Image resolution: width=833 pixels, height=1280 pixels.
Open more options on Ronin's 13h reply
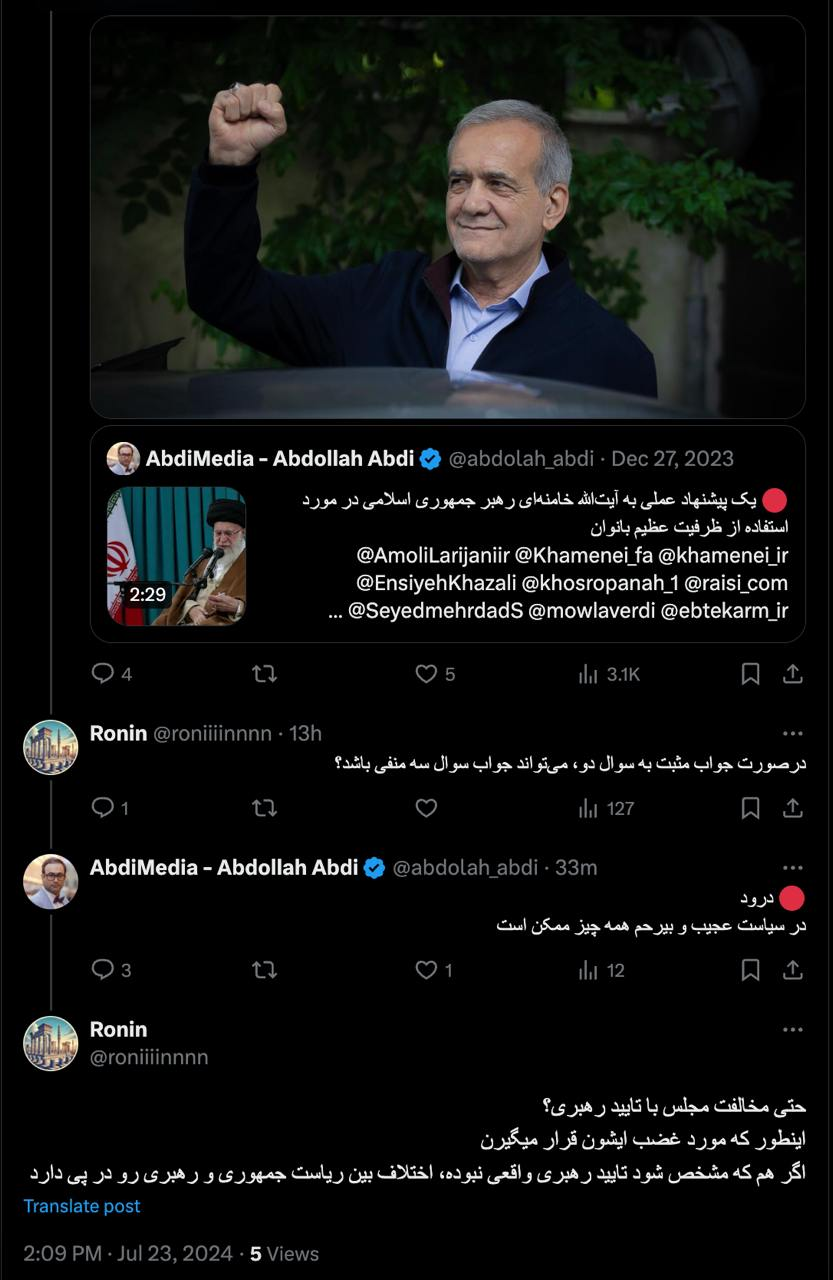(x=793, y=734)
